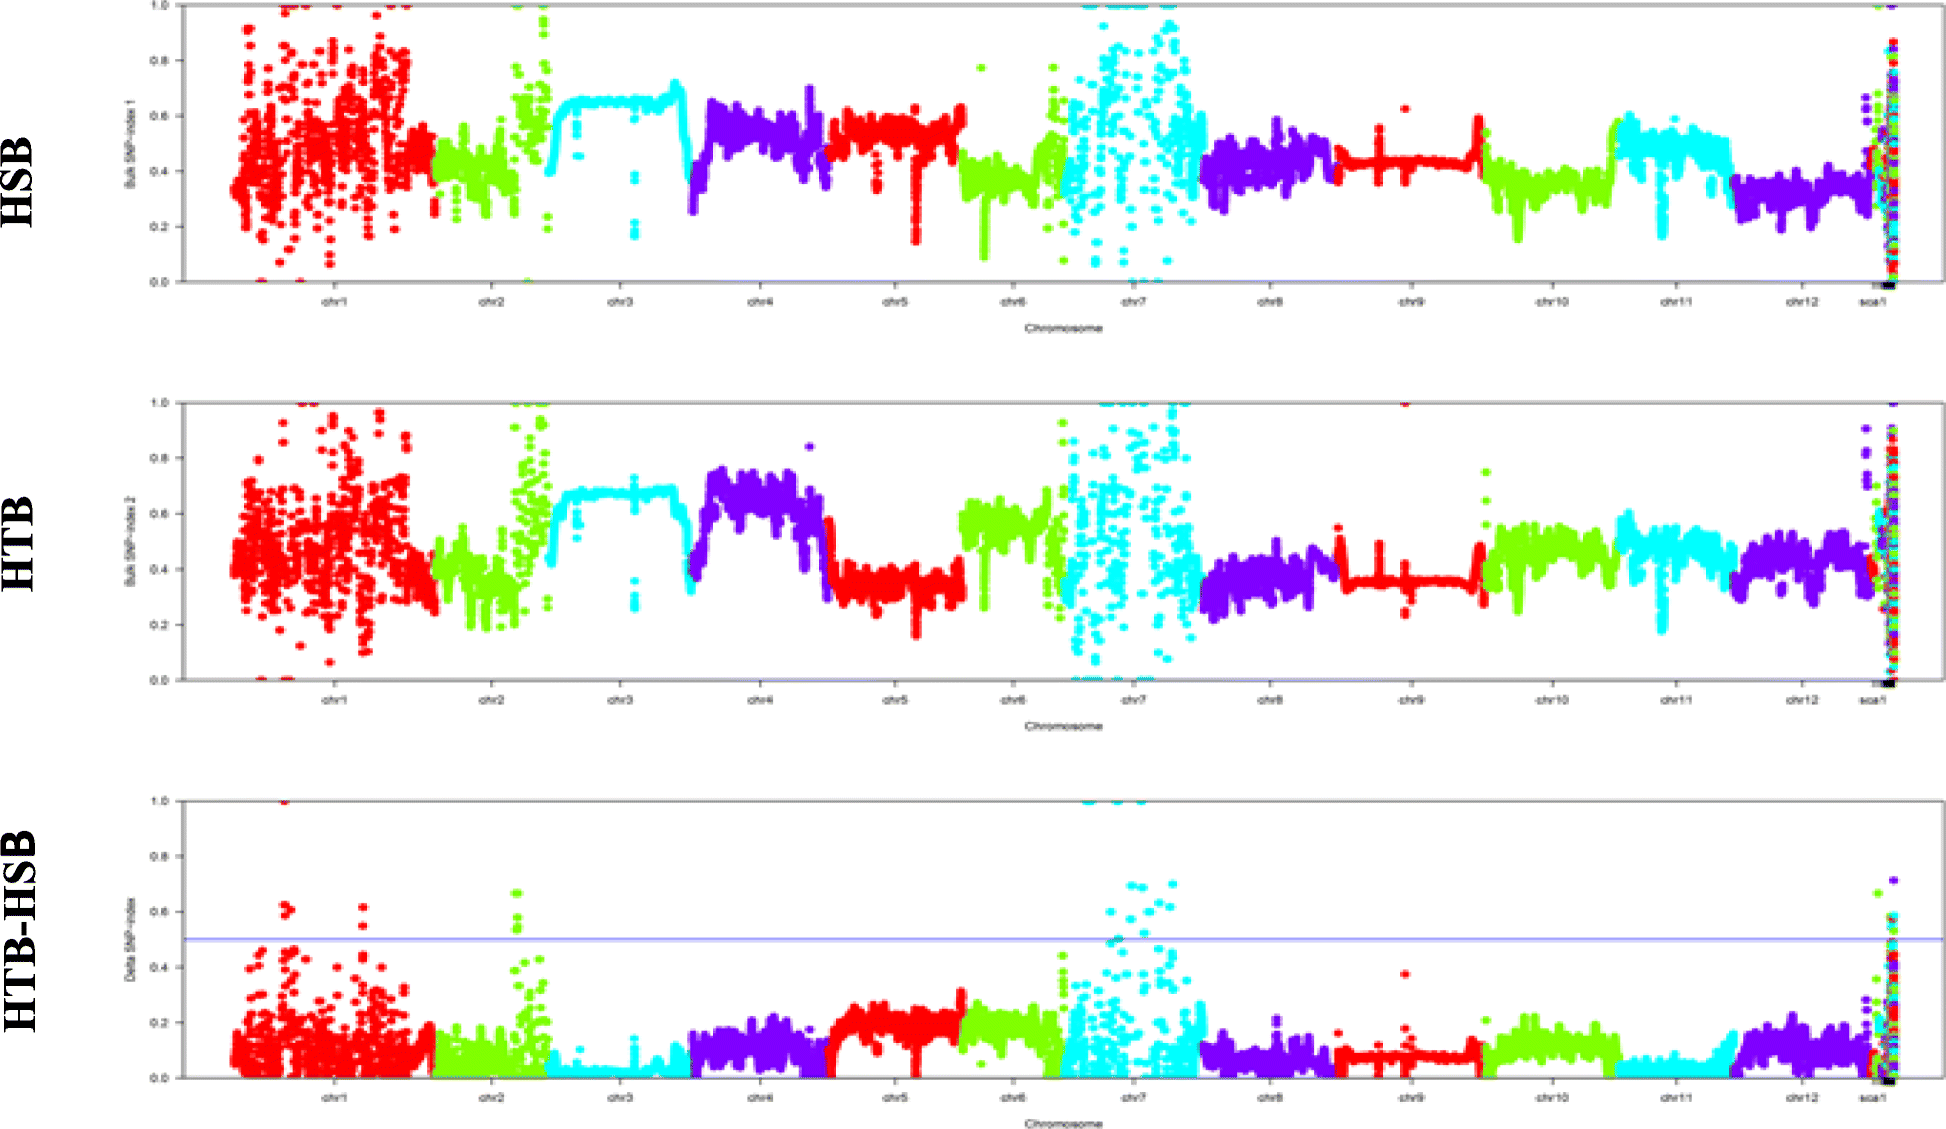Click chr2 label under the HSB plot

[x=491, y=301]
